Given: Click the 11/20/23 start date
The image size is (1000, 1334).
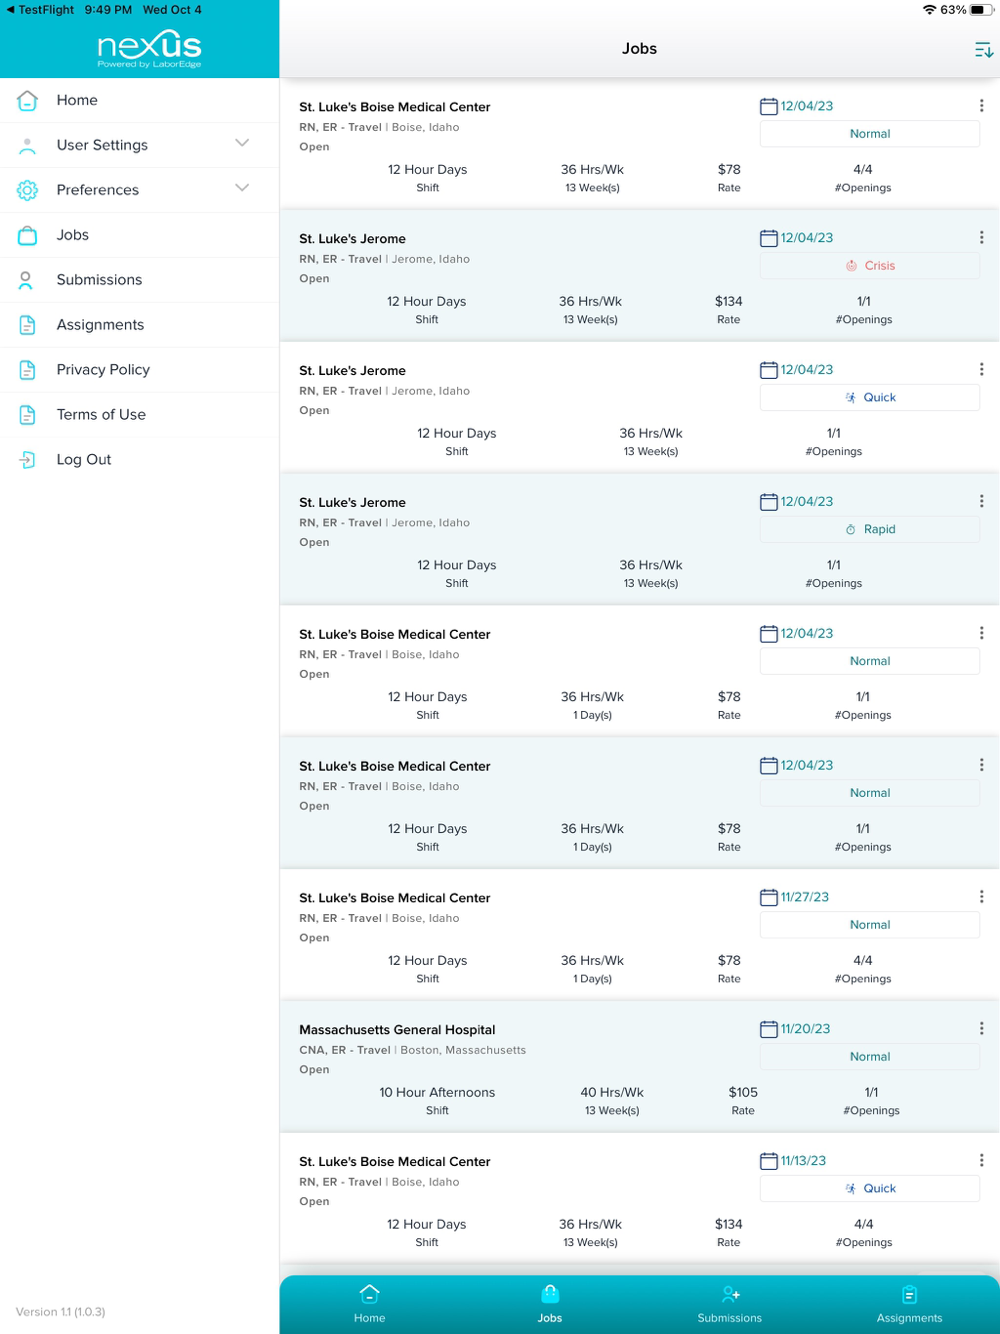Looking at the screenshot, I should [x=806, y=1029].
